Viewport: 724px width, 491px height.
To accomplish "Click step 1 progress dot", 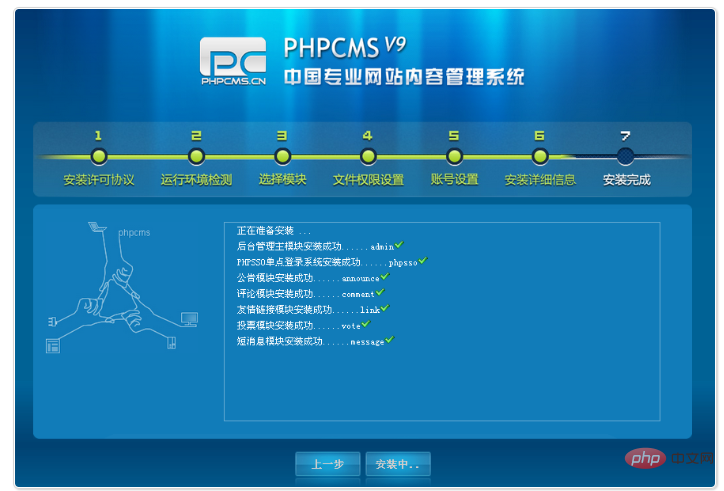I will point(98,157).
